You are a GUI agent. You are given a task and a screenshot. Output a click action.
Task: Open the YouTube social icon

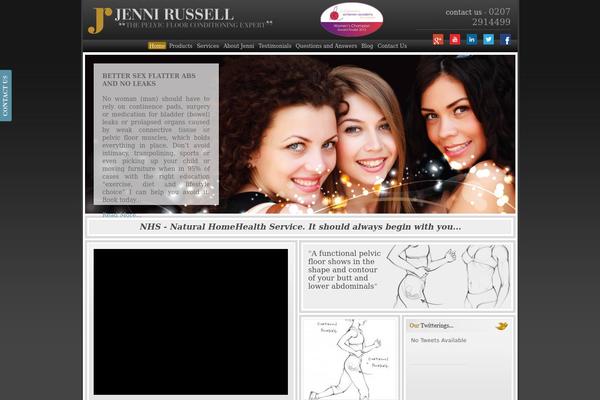(455, 39)
